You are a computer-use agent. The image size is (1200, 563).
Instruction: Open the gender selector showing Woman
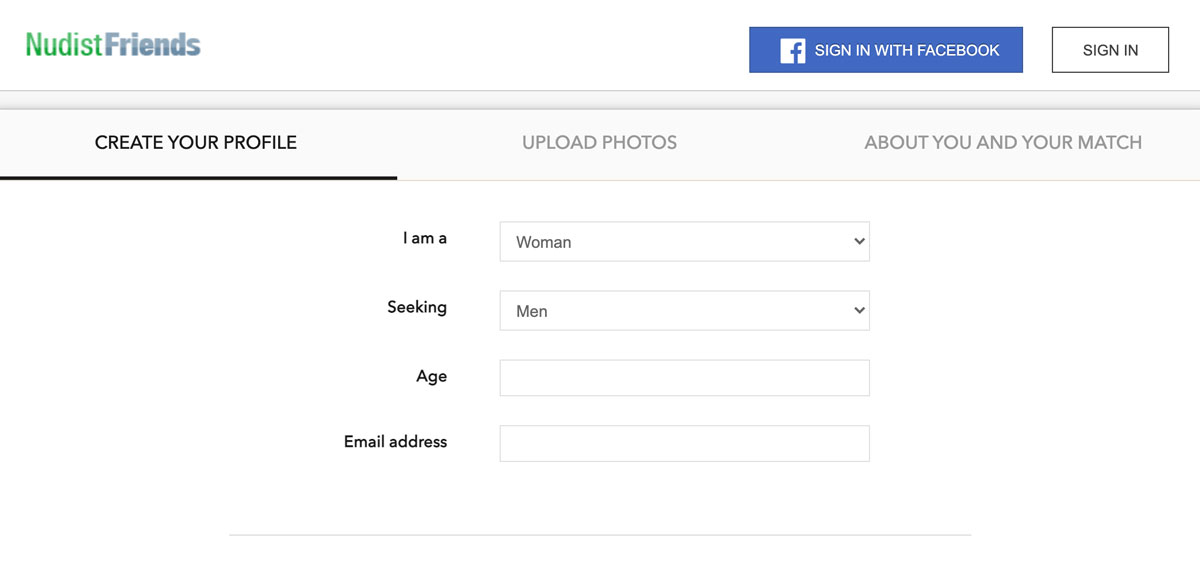pyautogui.click(x=684, y=241)
